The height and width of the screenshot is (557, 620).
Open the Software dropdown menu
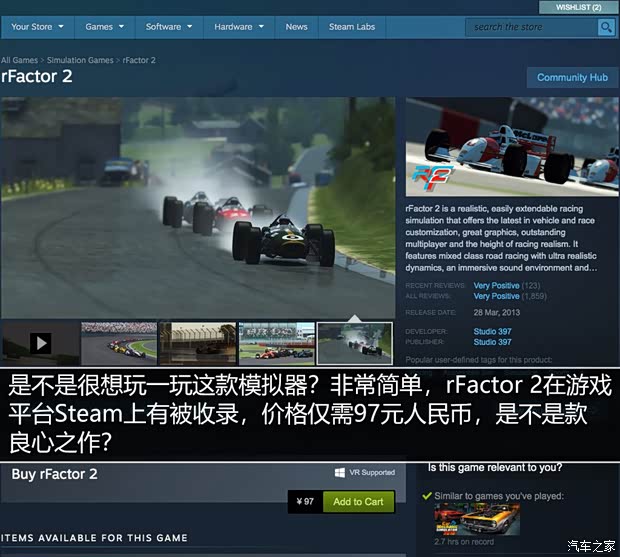click(168, 27)
